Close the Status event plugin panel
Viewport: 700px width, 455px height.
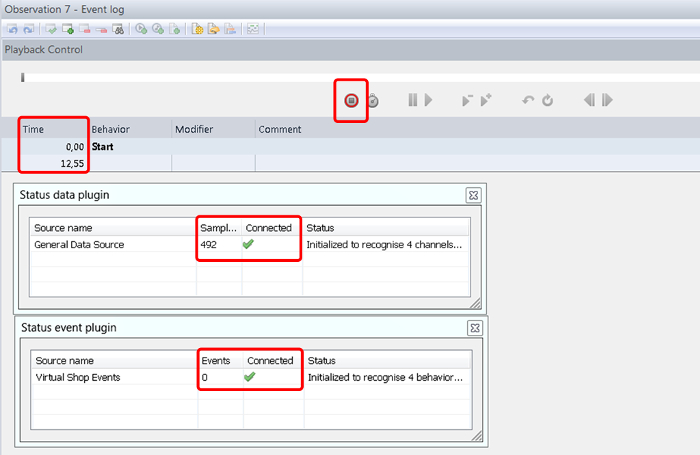[x=475, y=328]
